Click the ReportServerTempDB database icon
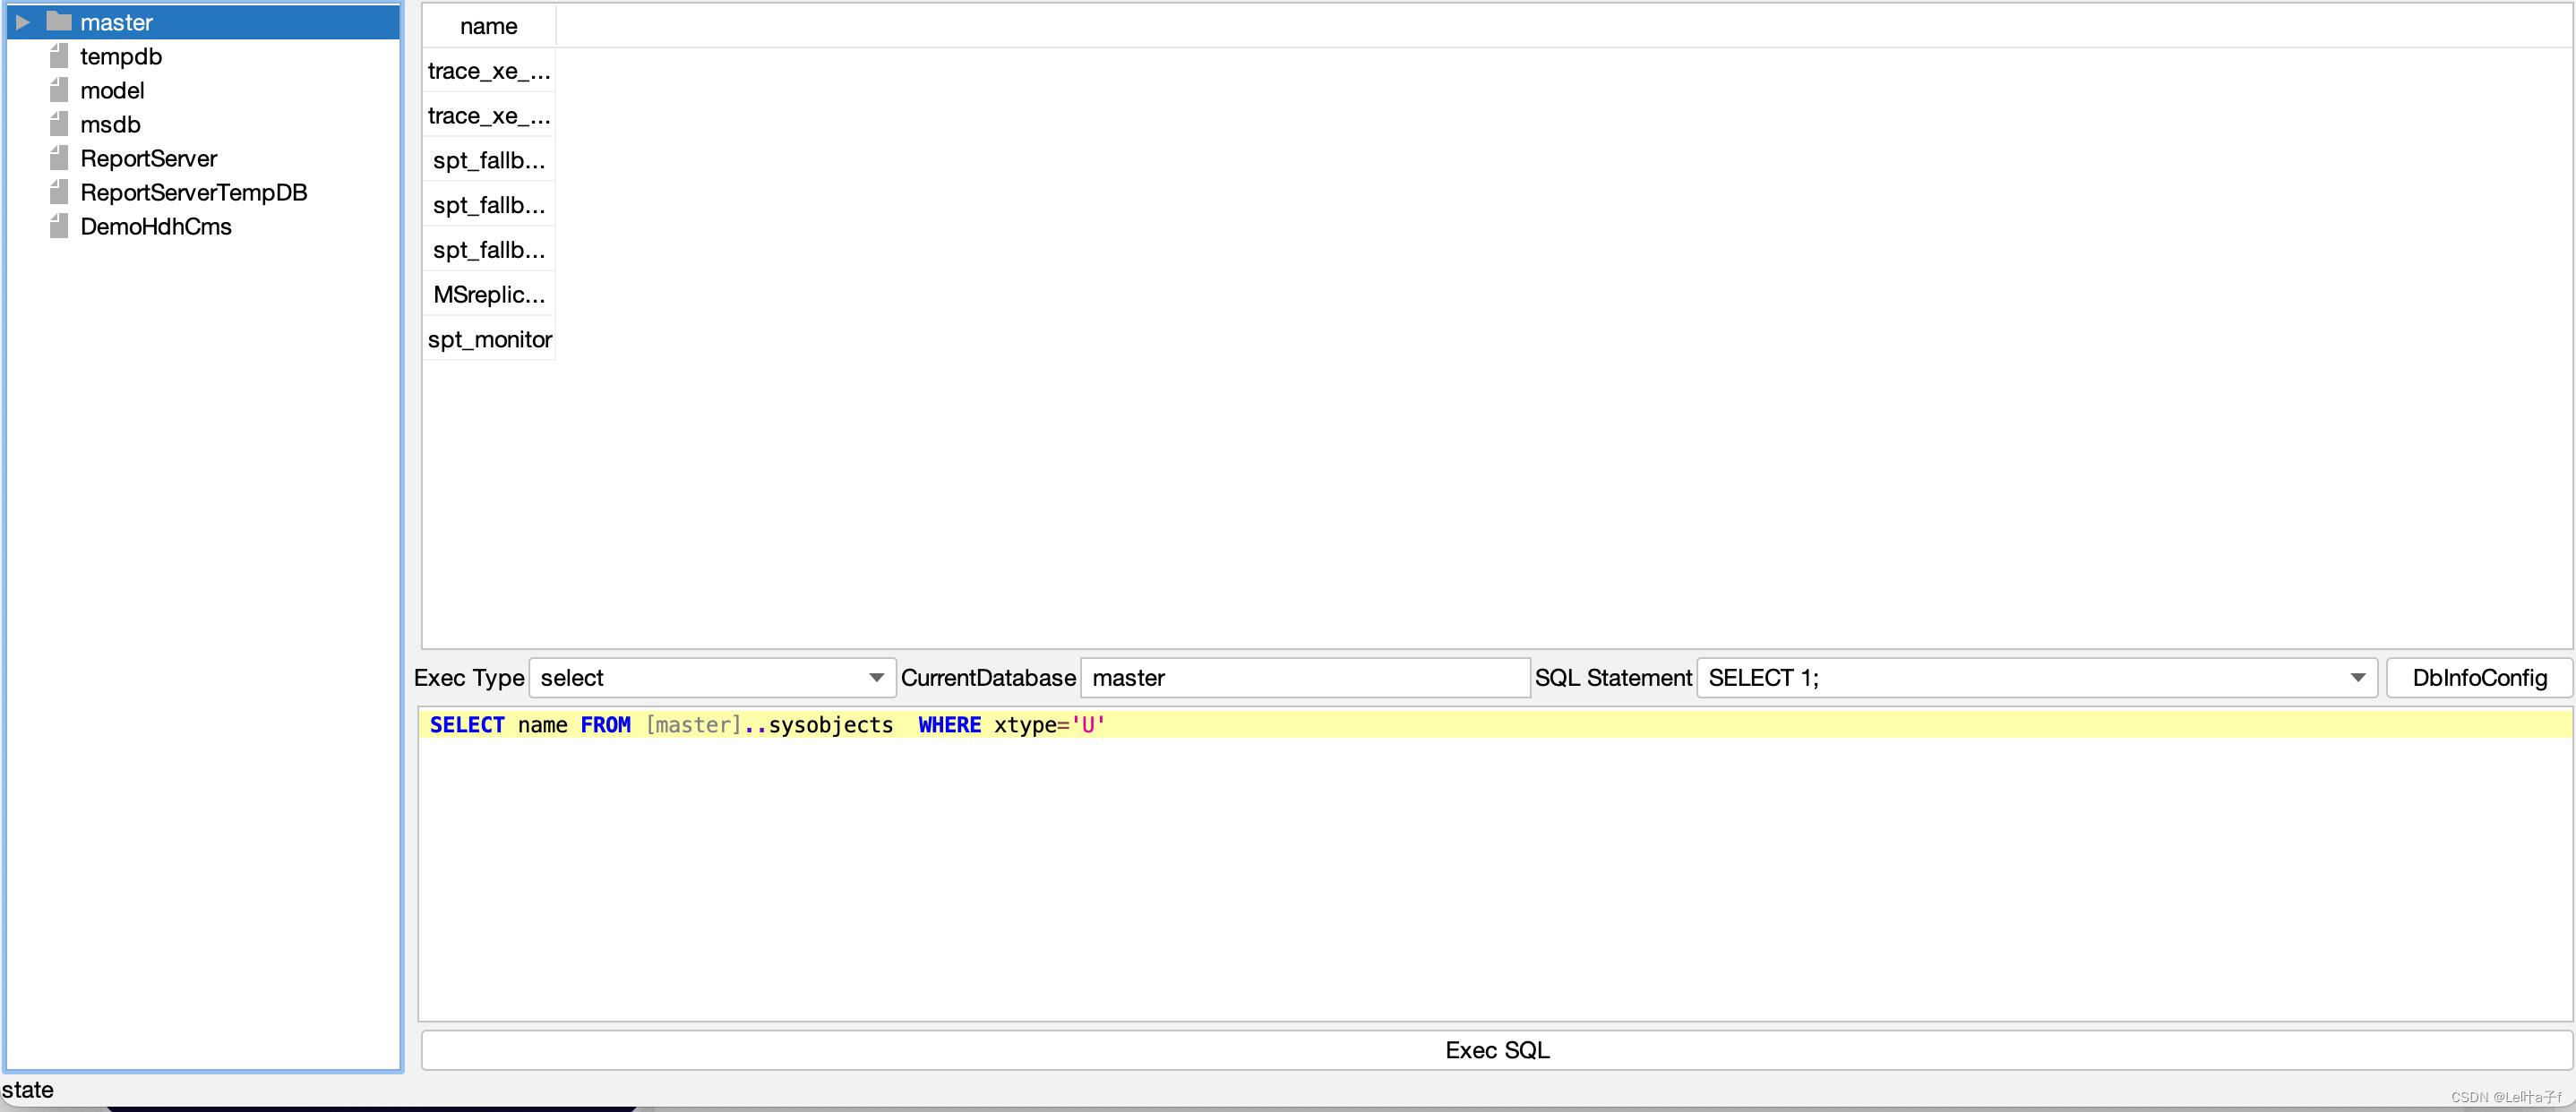 tap(59, 192)
